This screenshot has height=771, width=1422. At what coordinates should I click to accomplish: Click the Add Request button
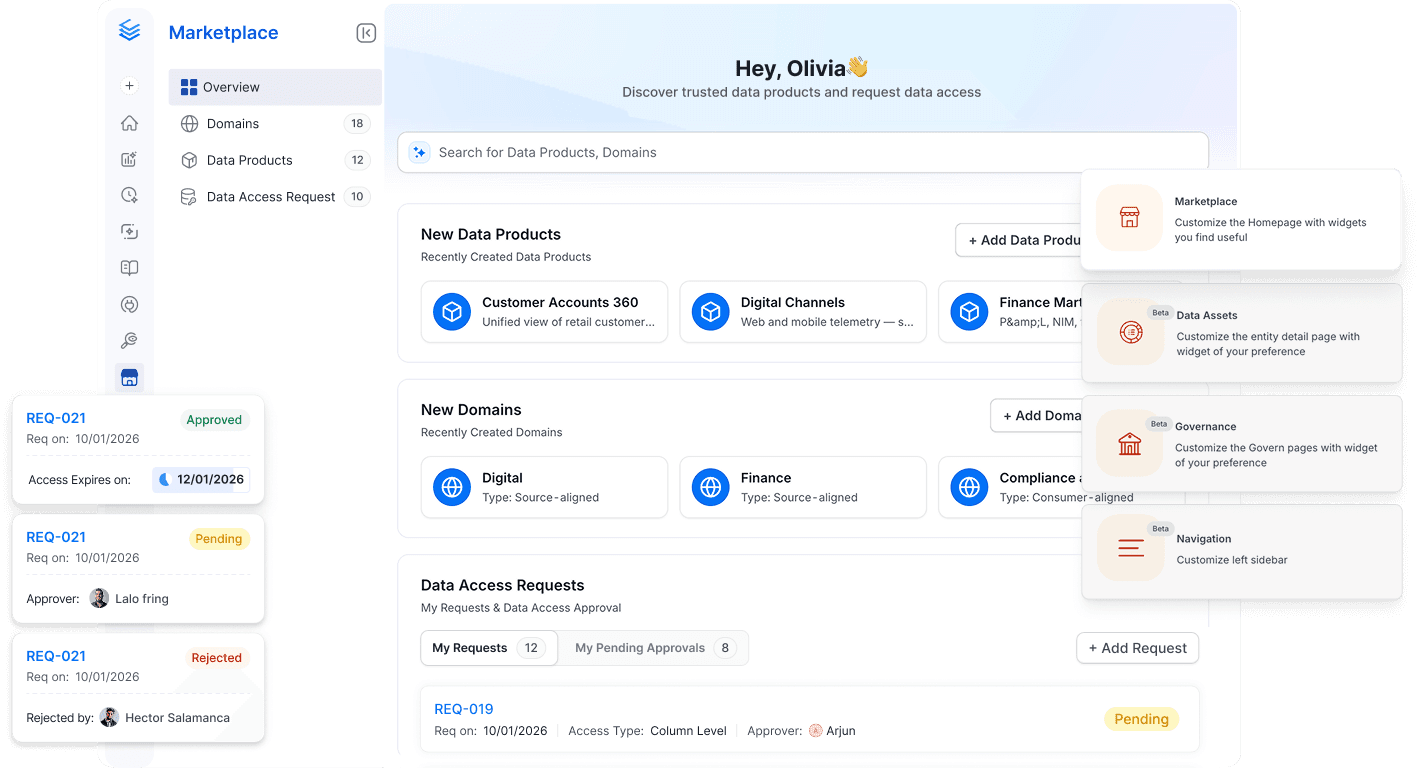pyautogui.click(x=1137, y=648)
